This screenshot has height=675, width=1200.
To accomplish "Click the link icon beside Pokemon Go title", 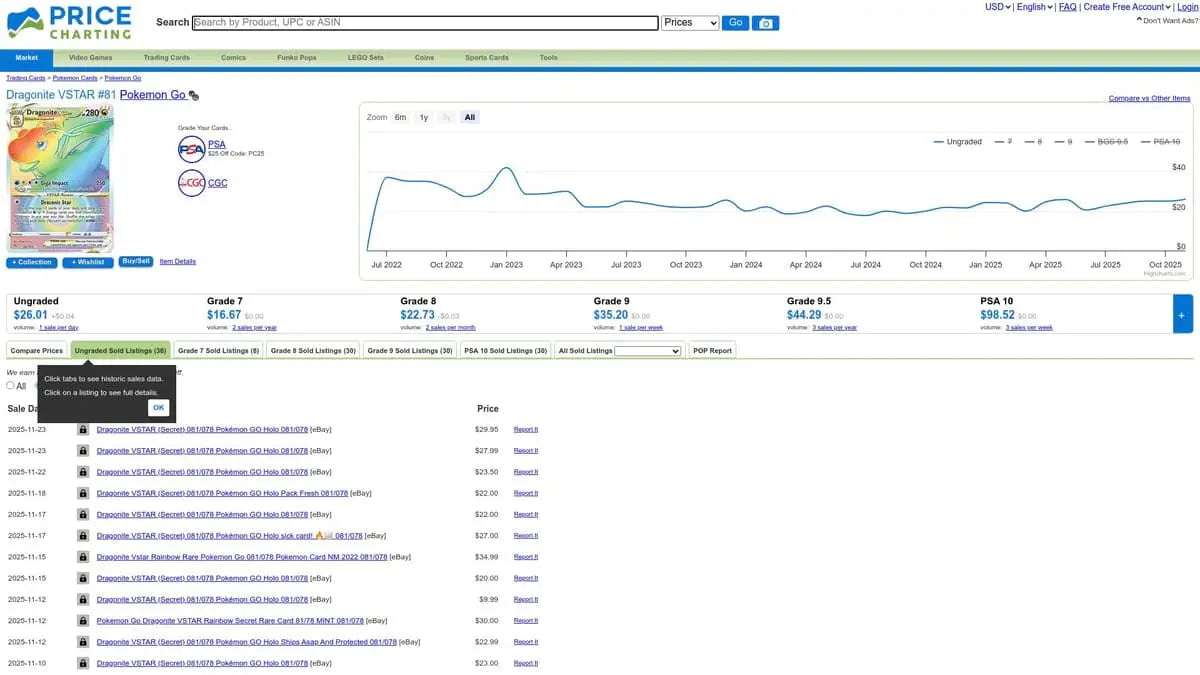I will (x=194, y=96).
